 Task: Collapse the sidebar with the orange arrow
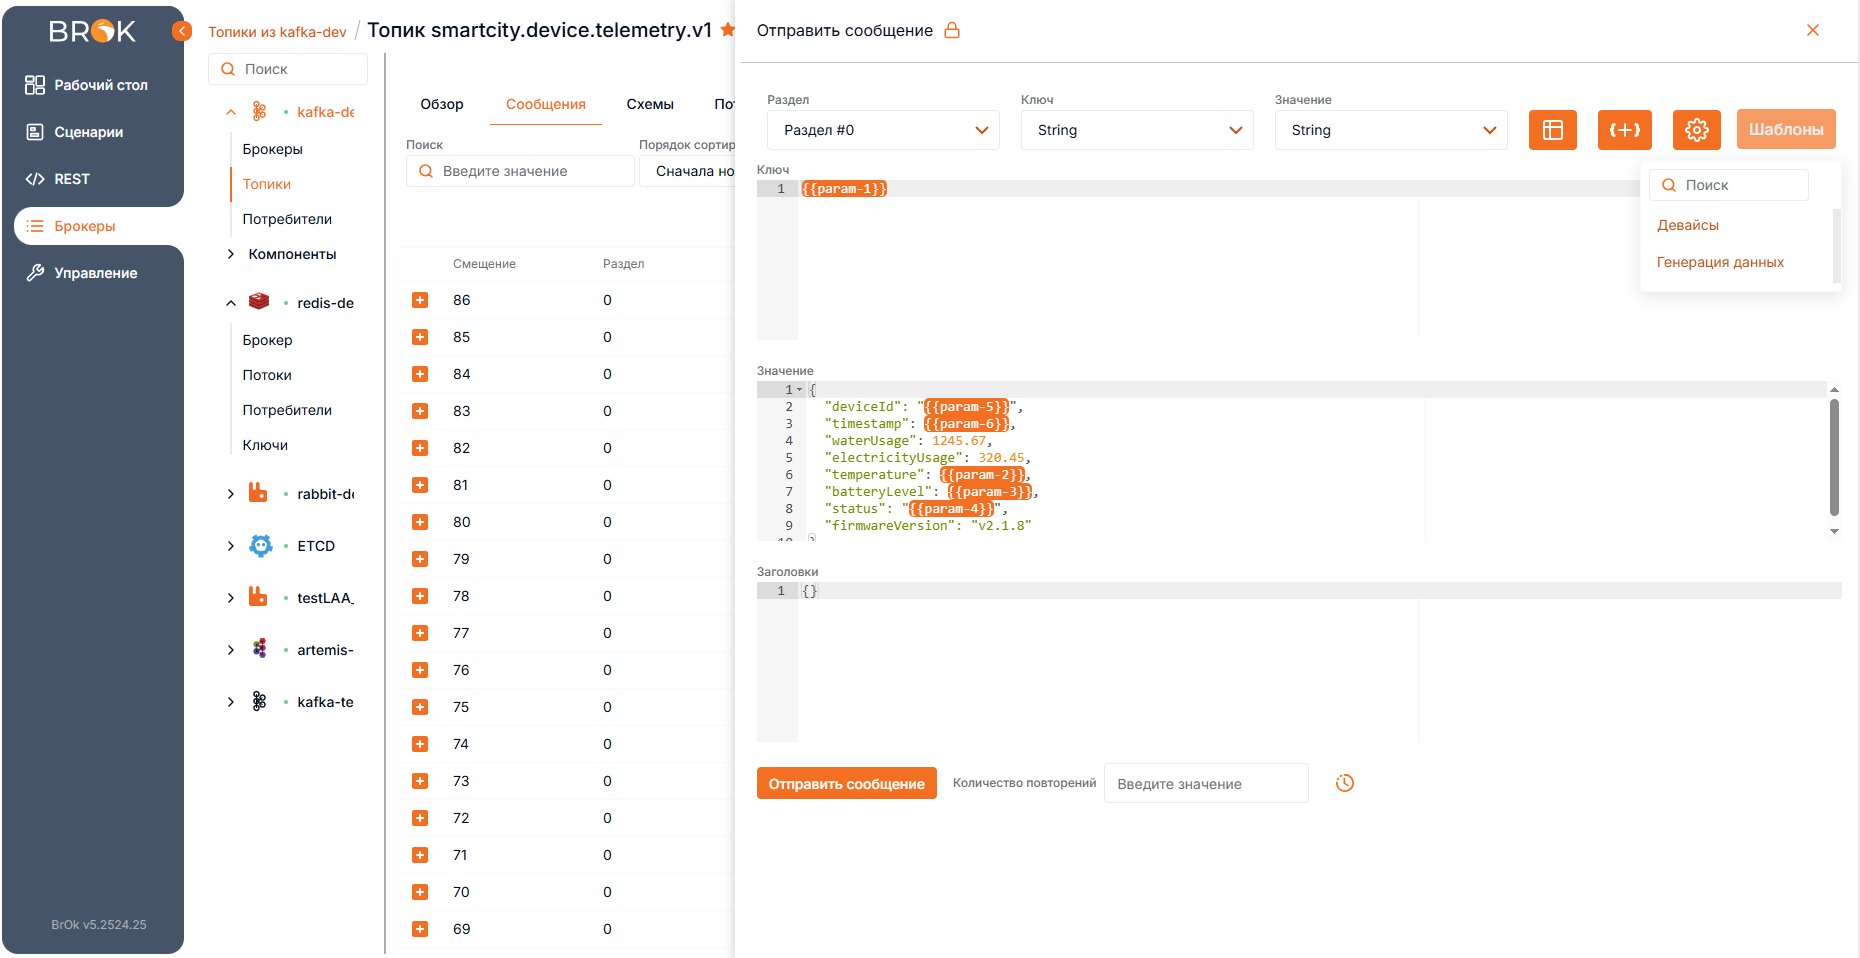(x=182, y=31)
